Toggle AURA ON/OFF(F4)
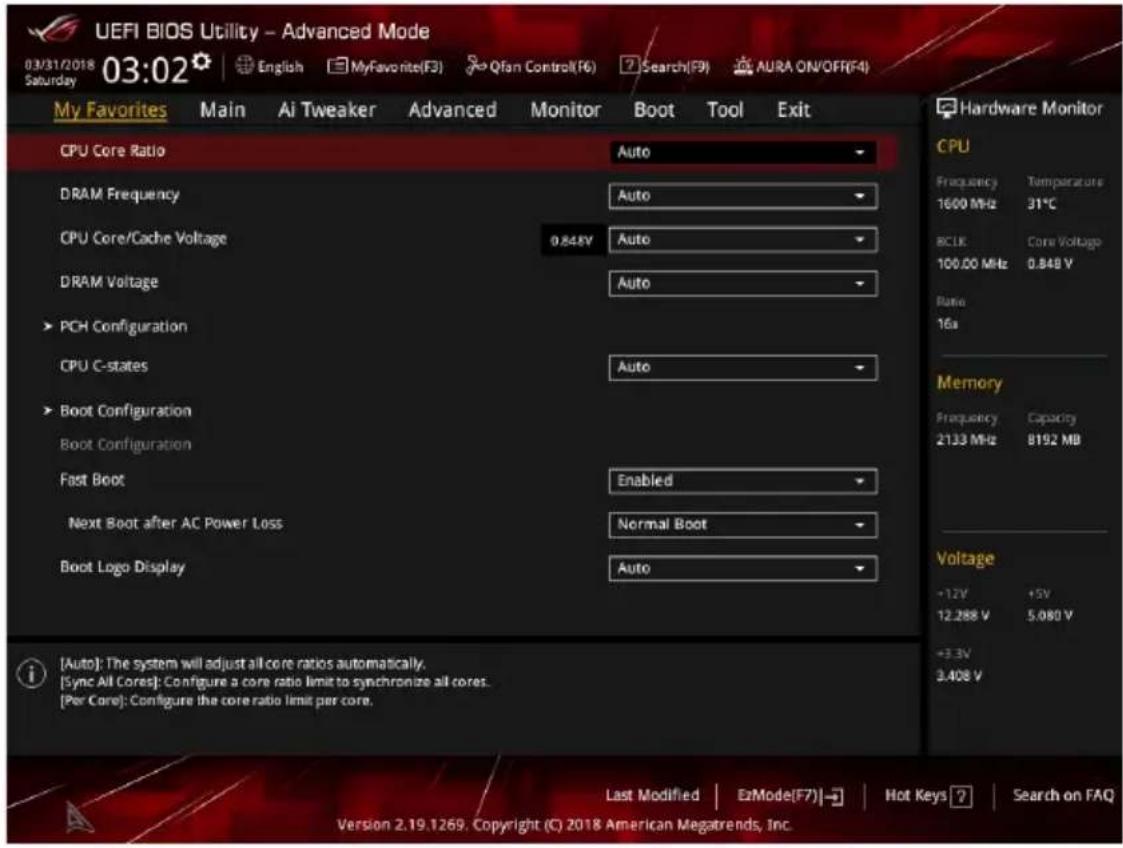Image resolution: width=1123 pixels, height=848 pixels. (801, 67)
